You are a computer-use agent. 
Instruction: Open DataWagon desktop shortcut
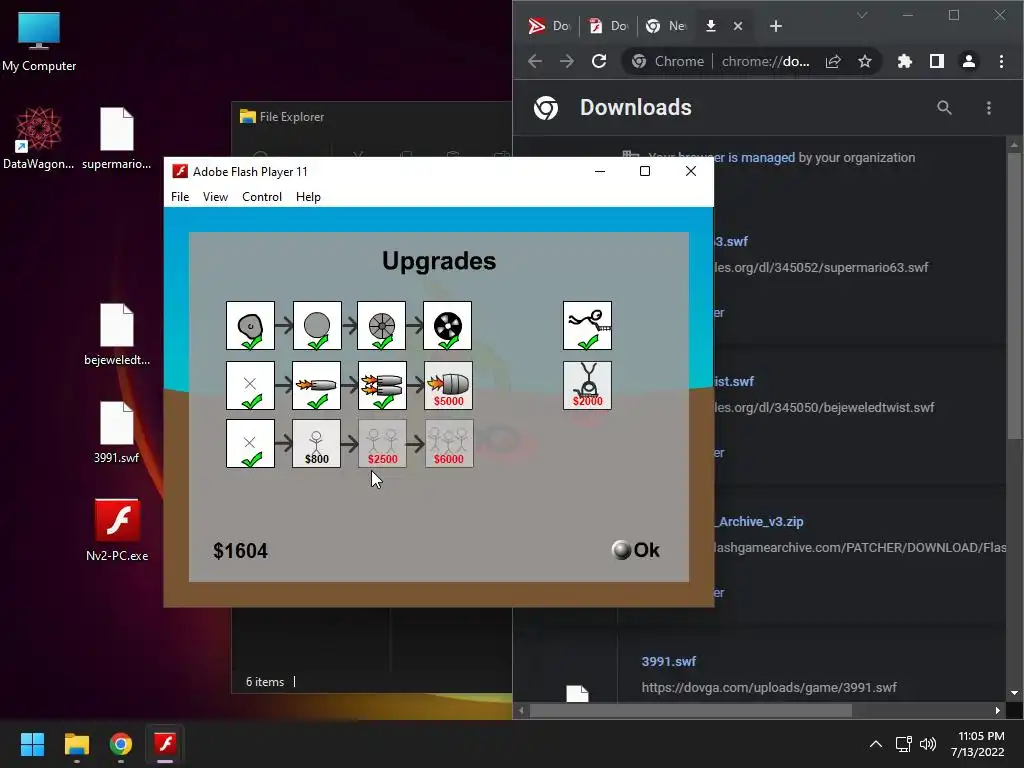coord(39,138)
